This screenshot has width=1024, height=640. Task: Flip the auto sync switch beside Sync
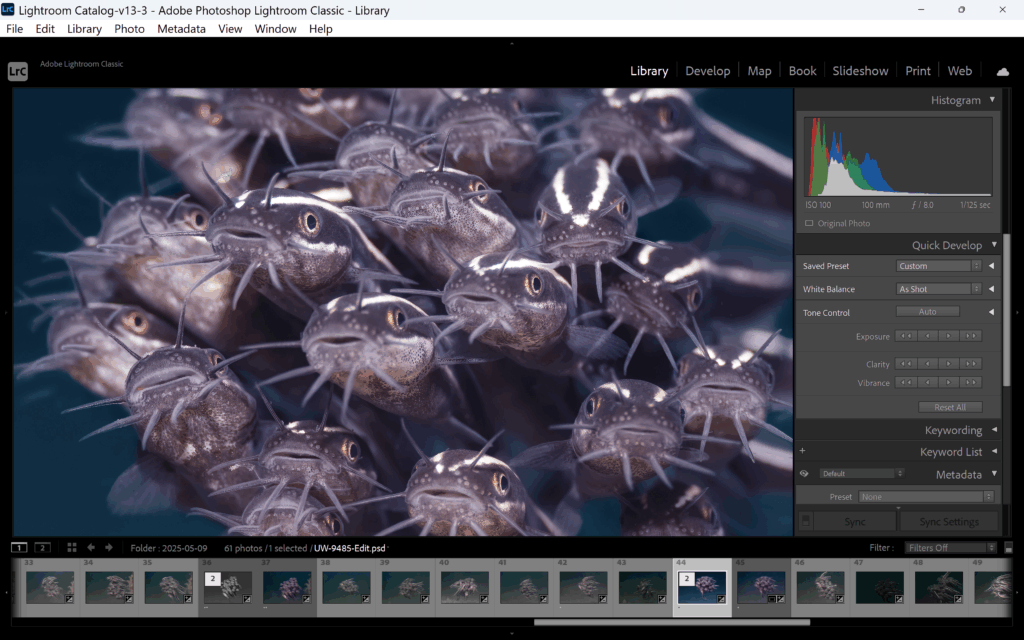pos(806,521)
